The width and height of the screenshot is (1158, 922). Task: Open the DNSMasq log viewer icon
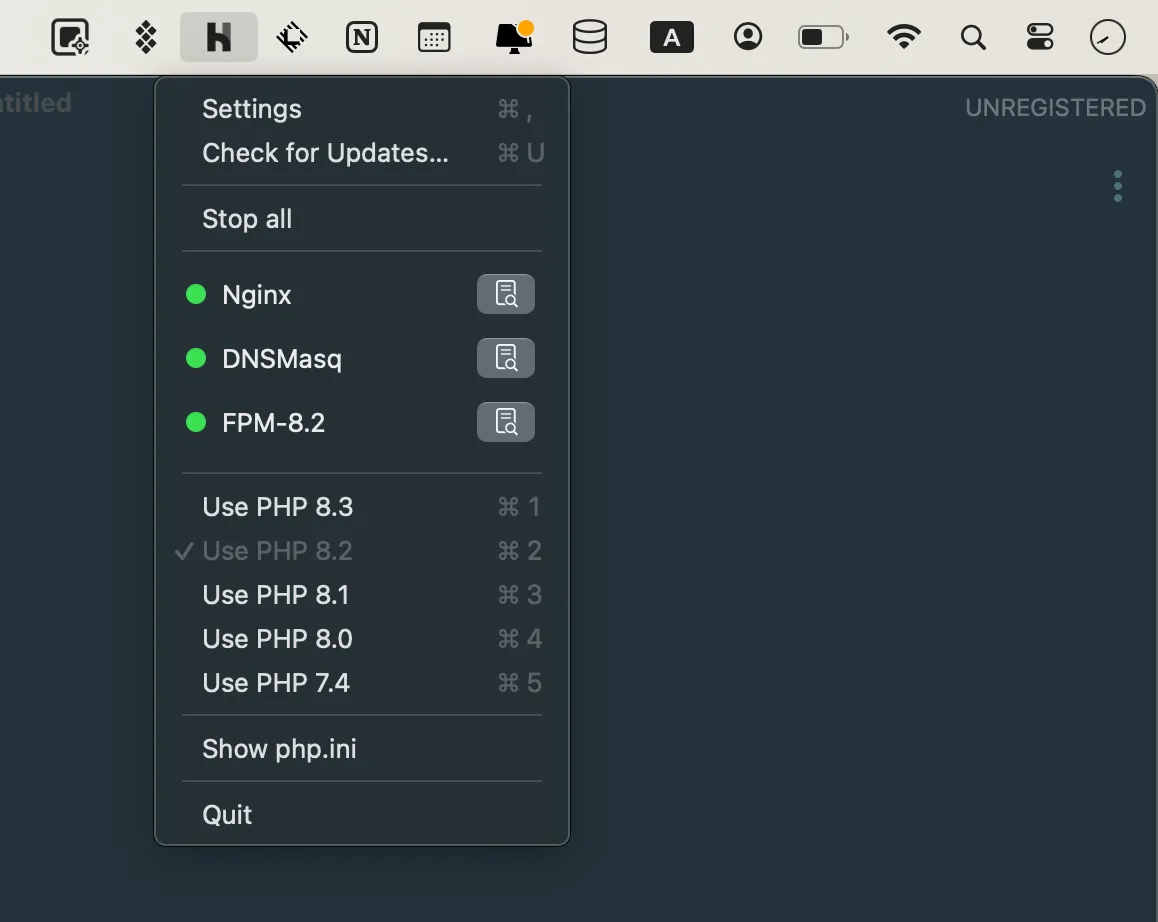(x=505, y=358)
